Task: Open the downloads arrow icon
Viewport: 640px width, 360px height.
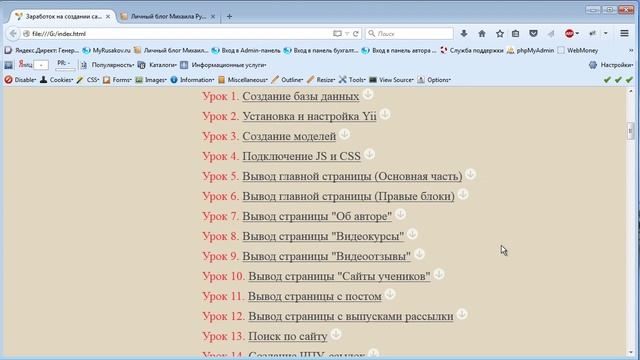Action: (464, 33)
